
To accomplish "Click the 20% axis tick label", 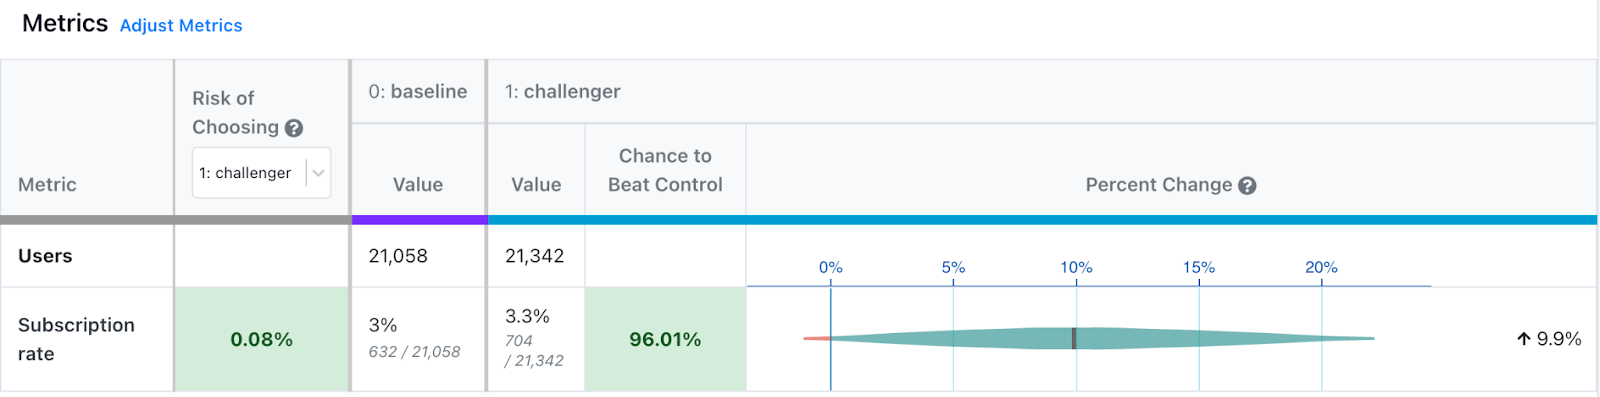I will tap(1321, 267).
